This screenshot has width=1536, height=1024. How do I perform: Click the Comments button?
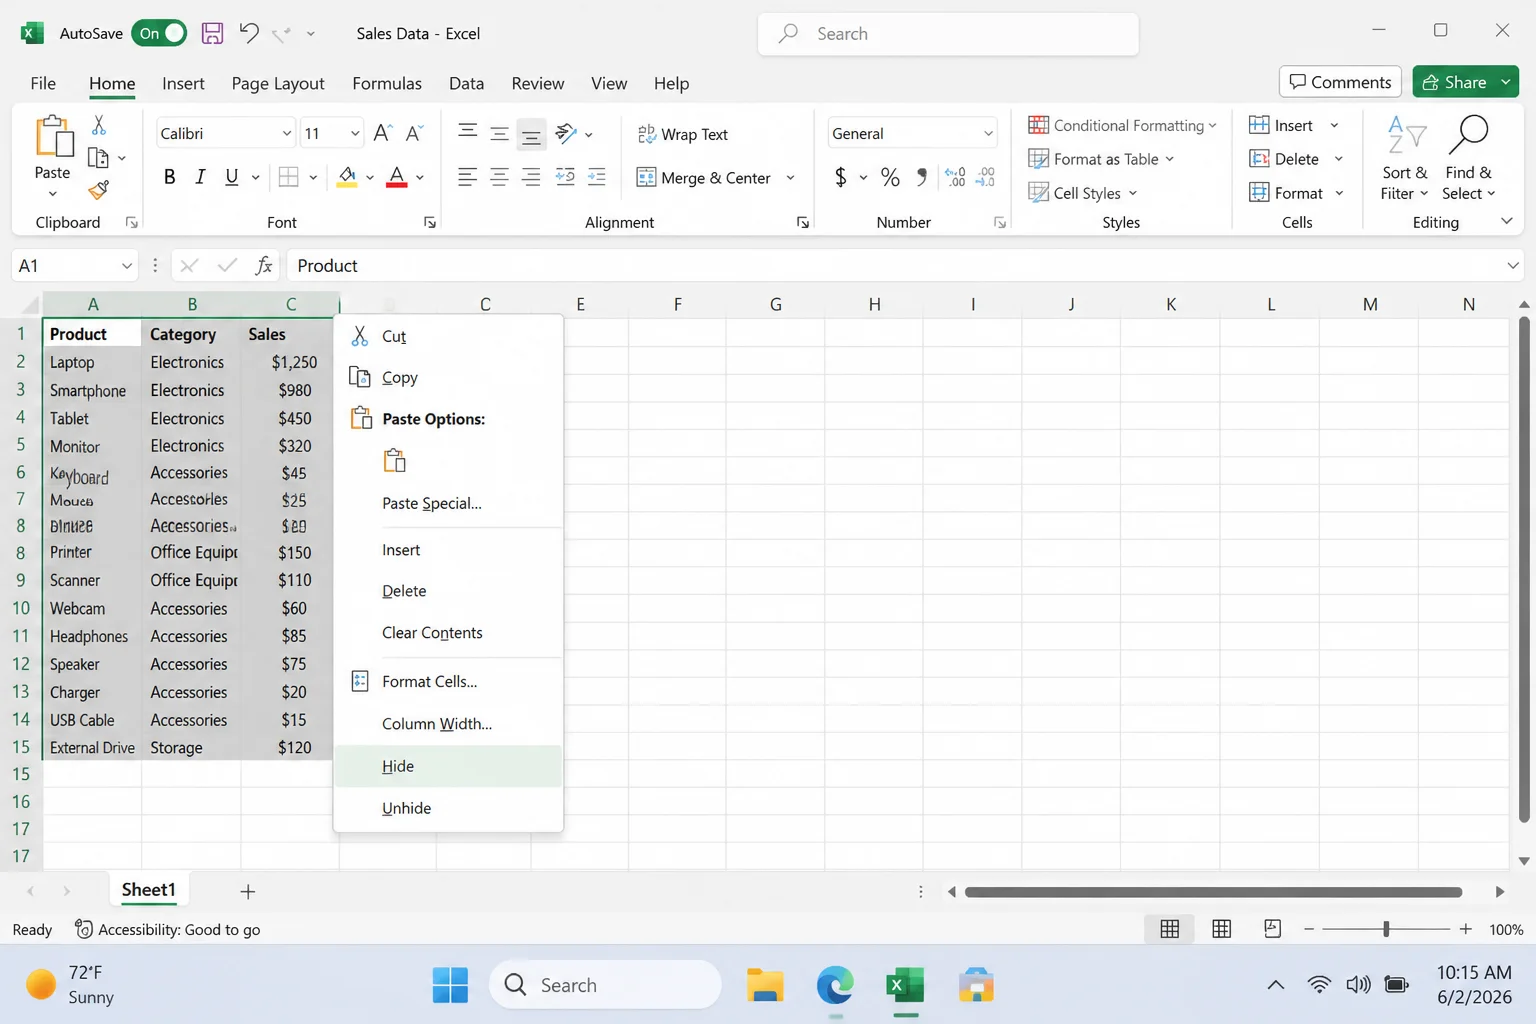coord(1340,82)
